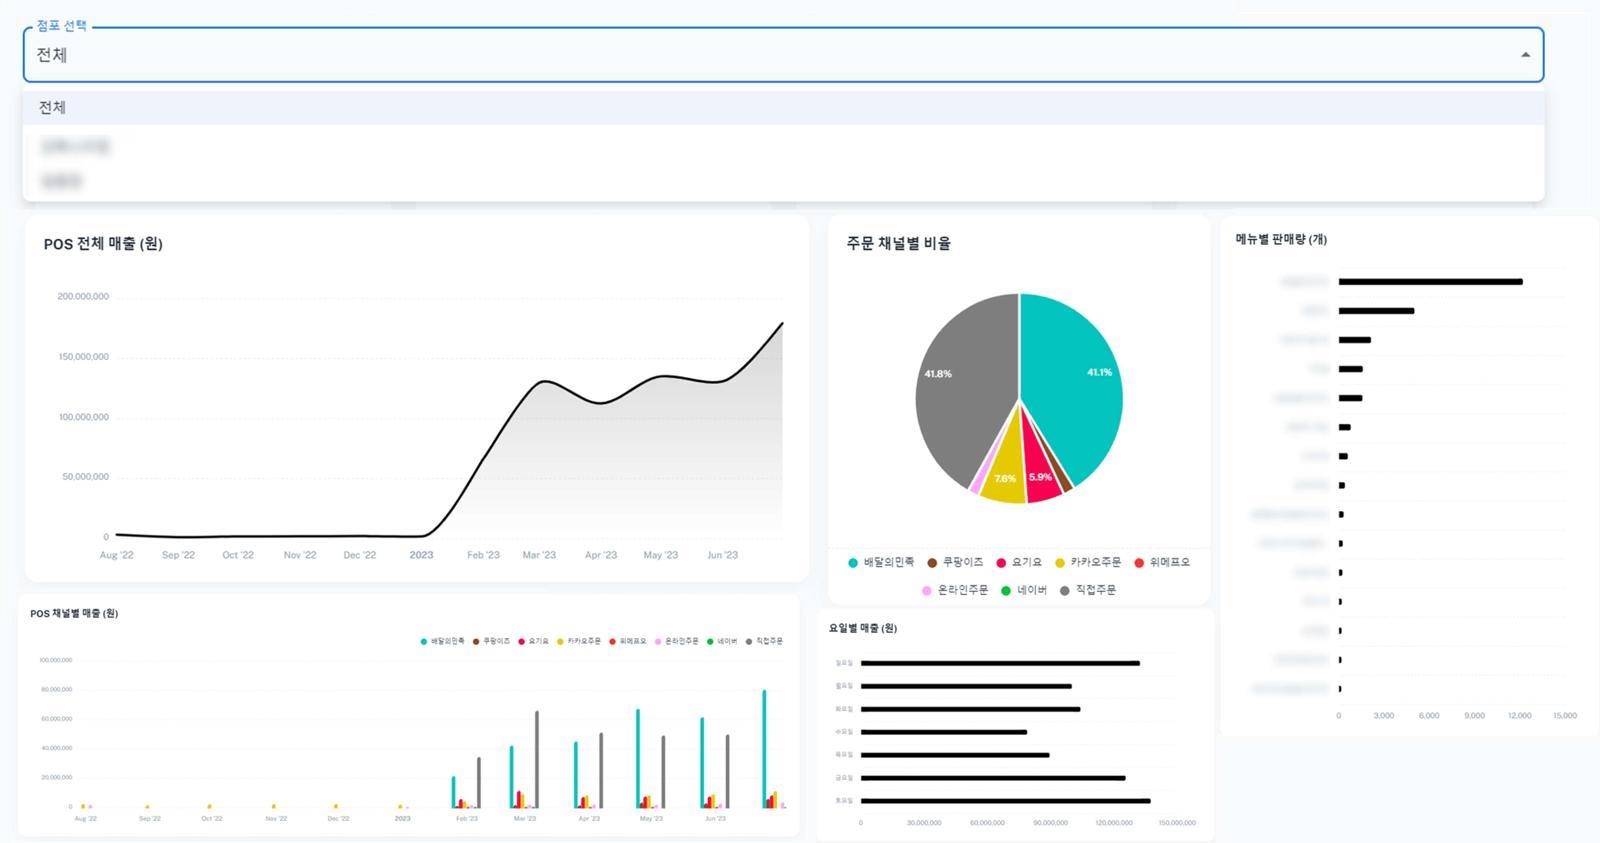Click 카카오주문 yellow legend marker under pie
The width and height of the screenshot is (1600, 843).
click(1060, 563)
